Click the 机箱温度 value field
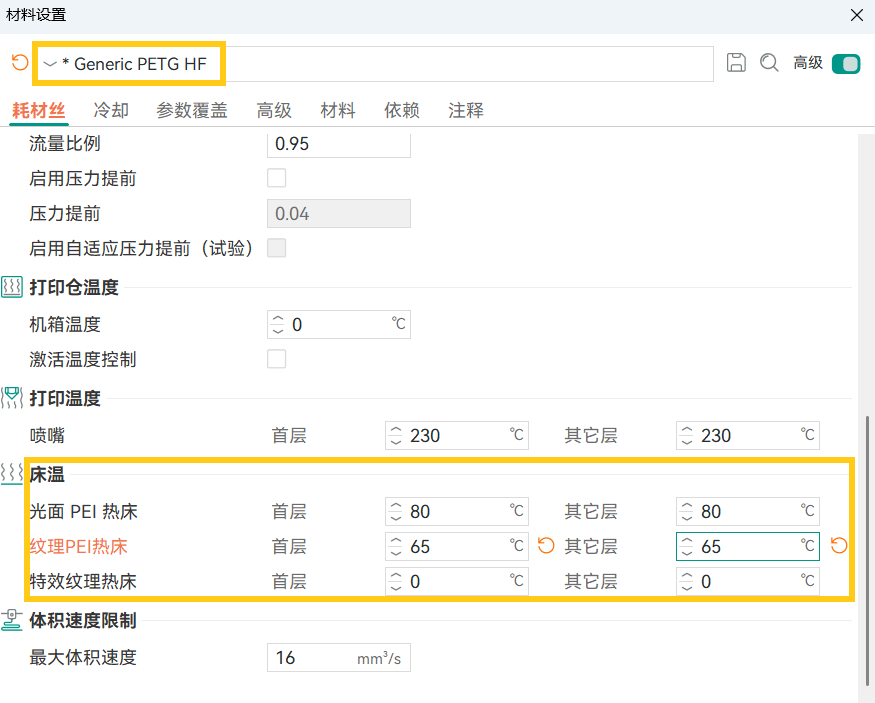Viewport: 875px width, 703px height. click(339, 324)
